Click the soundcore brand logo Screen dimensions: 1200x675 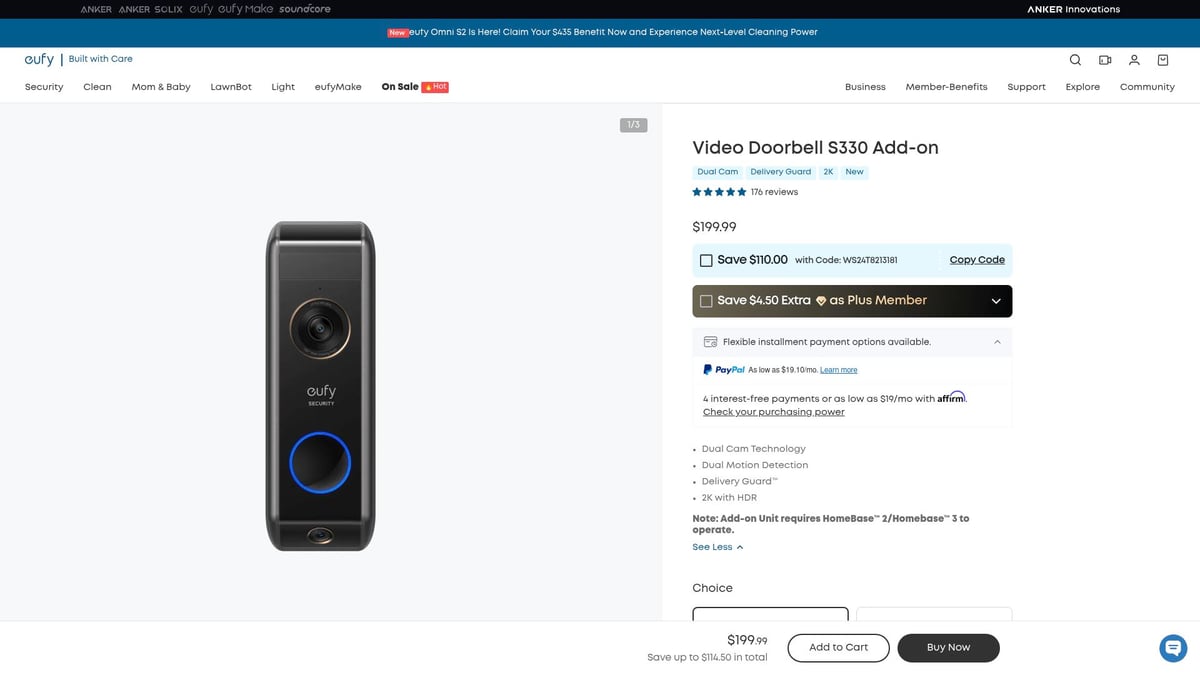point(305,9)
